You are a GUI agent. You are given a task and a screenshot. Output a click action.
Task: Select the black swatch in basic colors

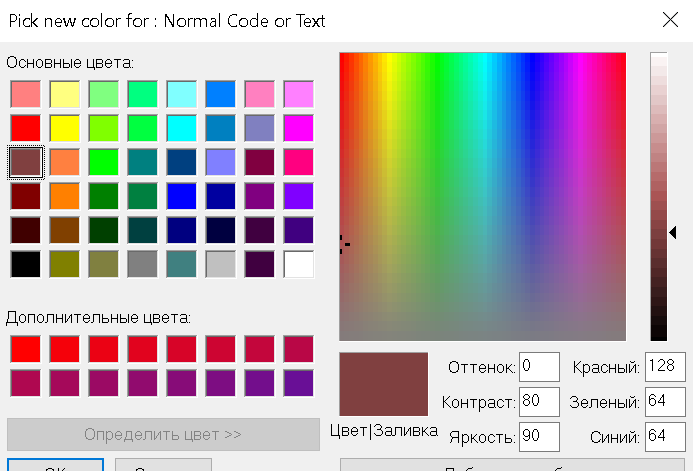click(x=26, y=264)
